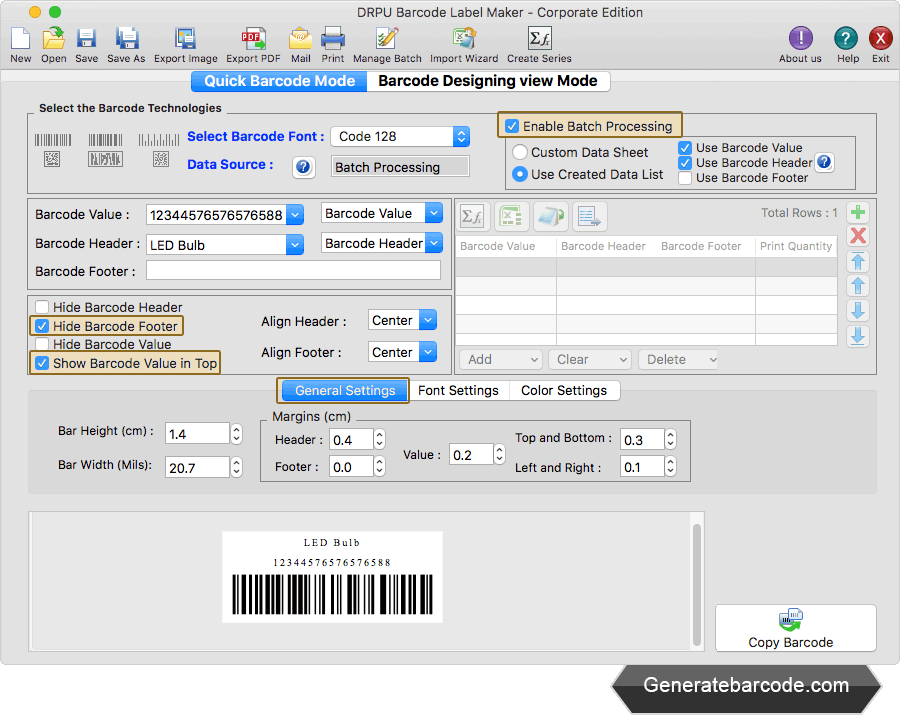
Task: Open the Delete dropdown below table
Action: (x=679, y=359)
